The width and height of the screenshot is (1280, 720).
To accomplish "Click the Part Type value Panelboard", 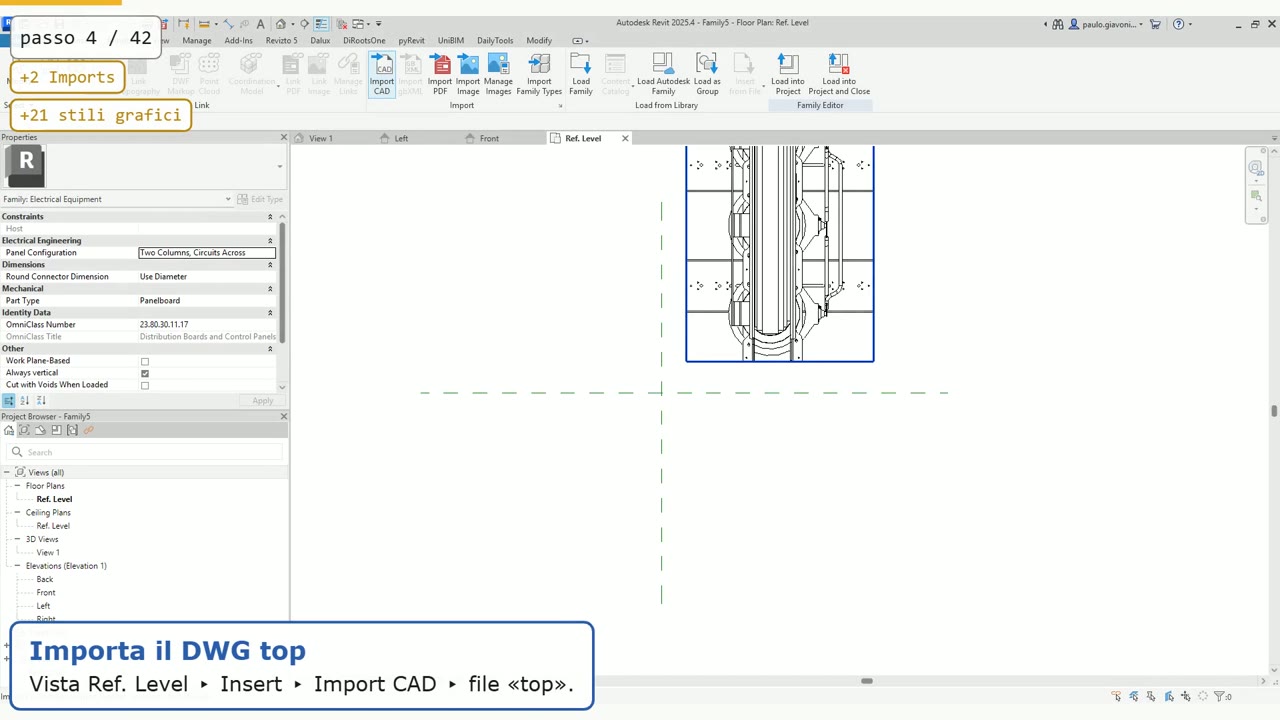I will 160,301.
